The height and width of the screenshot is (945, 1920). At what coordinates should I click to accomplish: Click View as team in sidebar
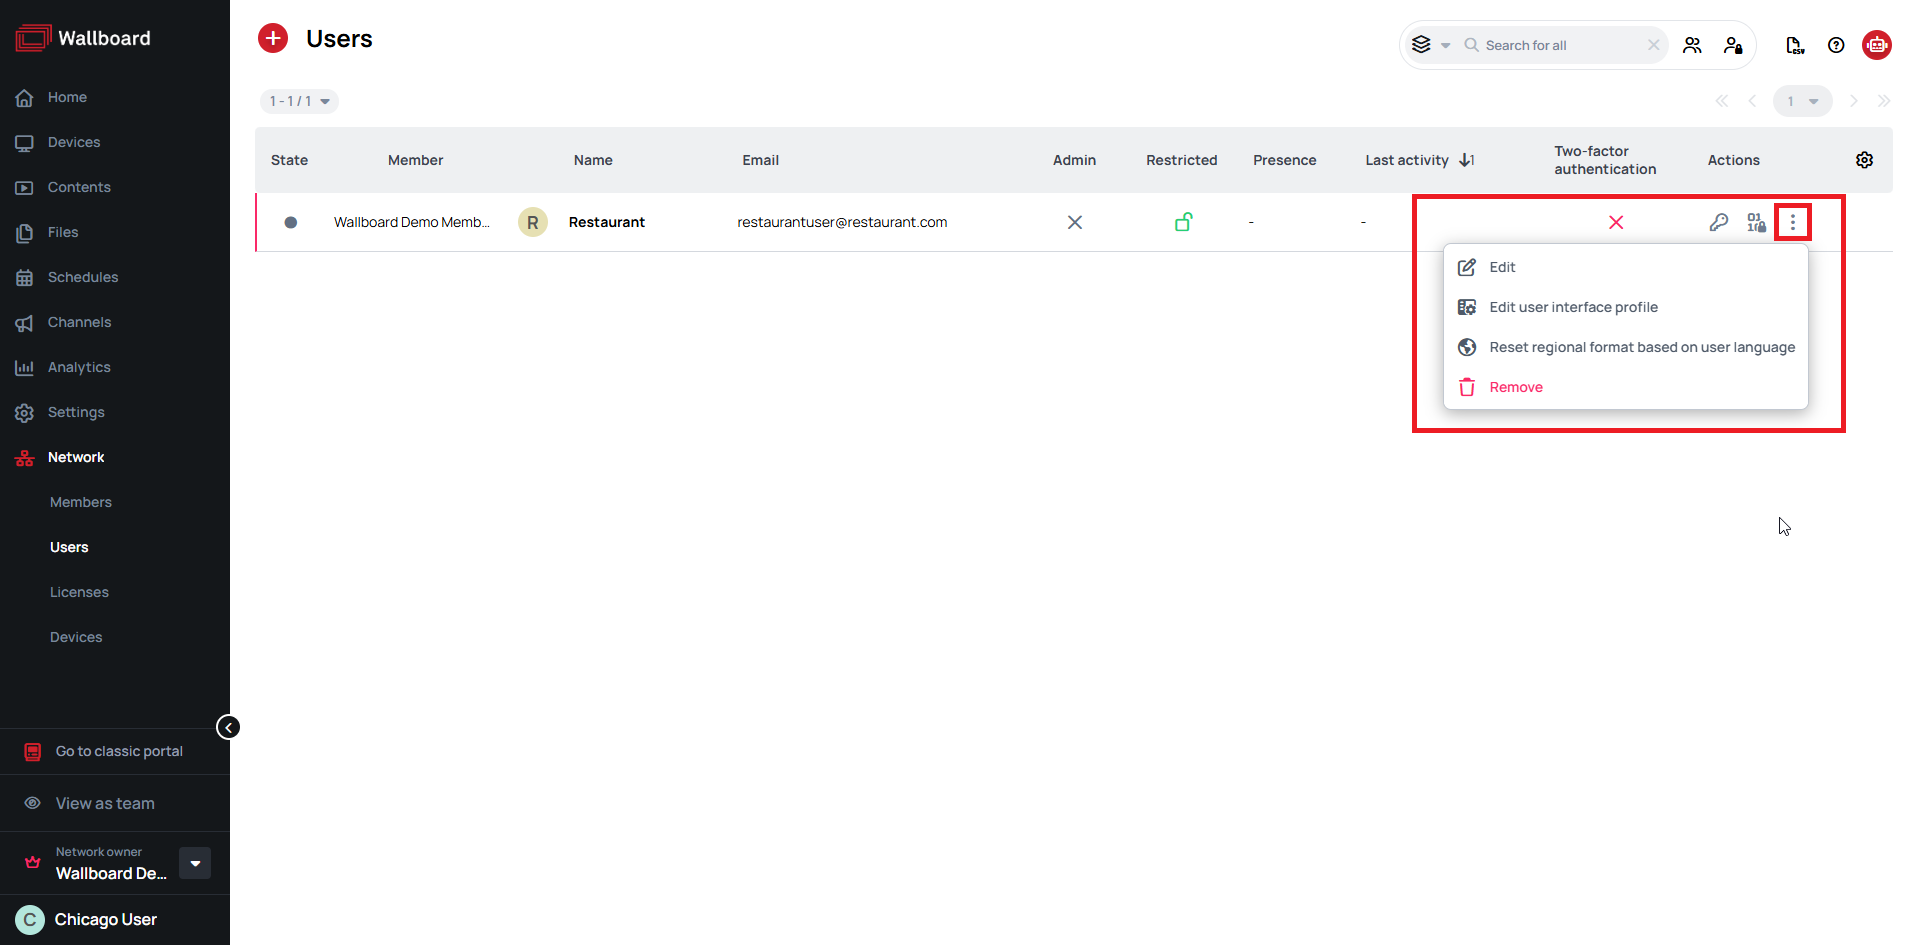pyautogui.click(x=105, y=803)
